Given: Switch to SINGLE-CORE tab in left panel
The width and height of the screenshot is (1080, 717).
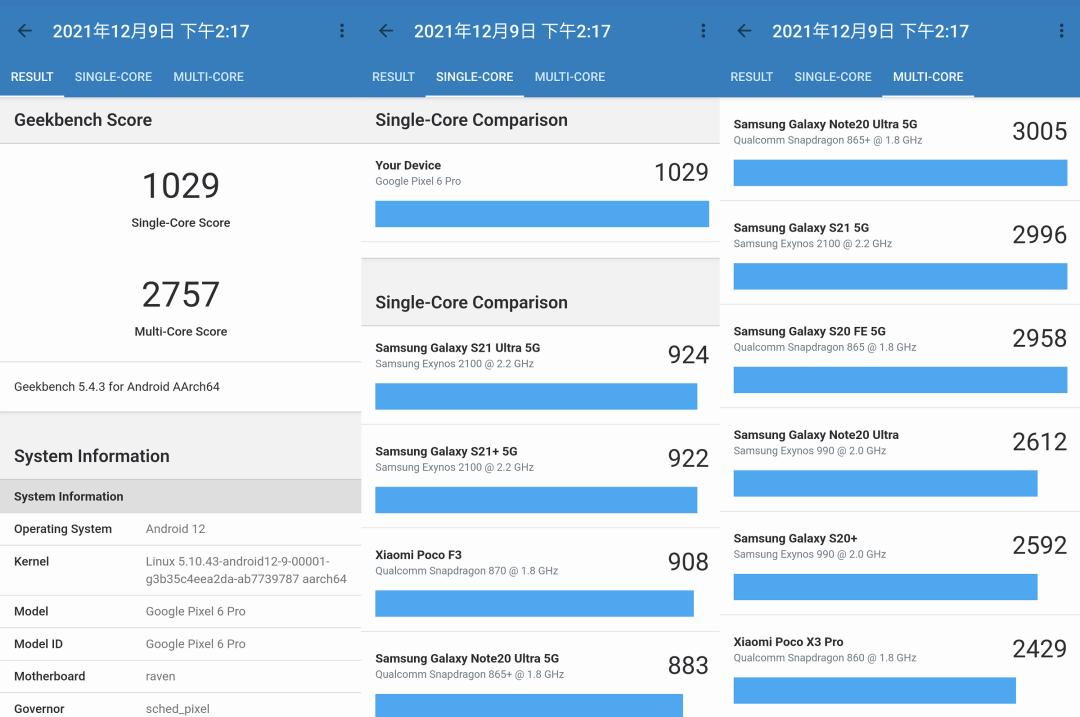Looking at the screenshot, I should [113, 77].
